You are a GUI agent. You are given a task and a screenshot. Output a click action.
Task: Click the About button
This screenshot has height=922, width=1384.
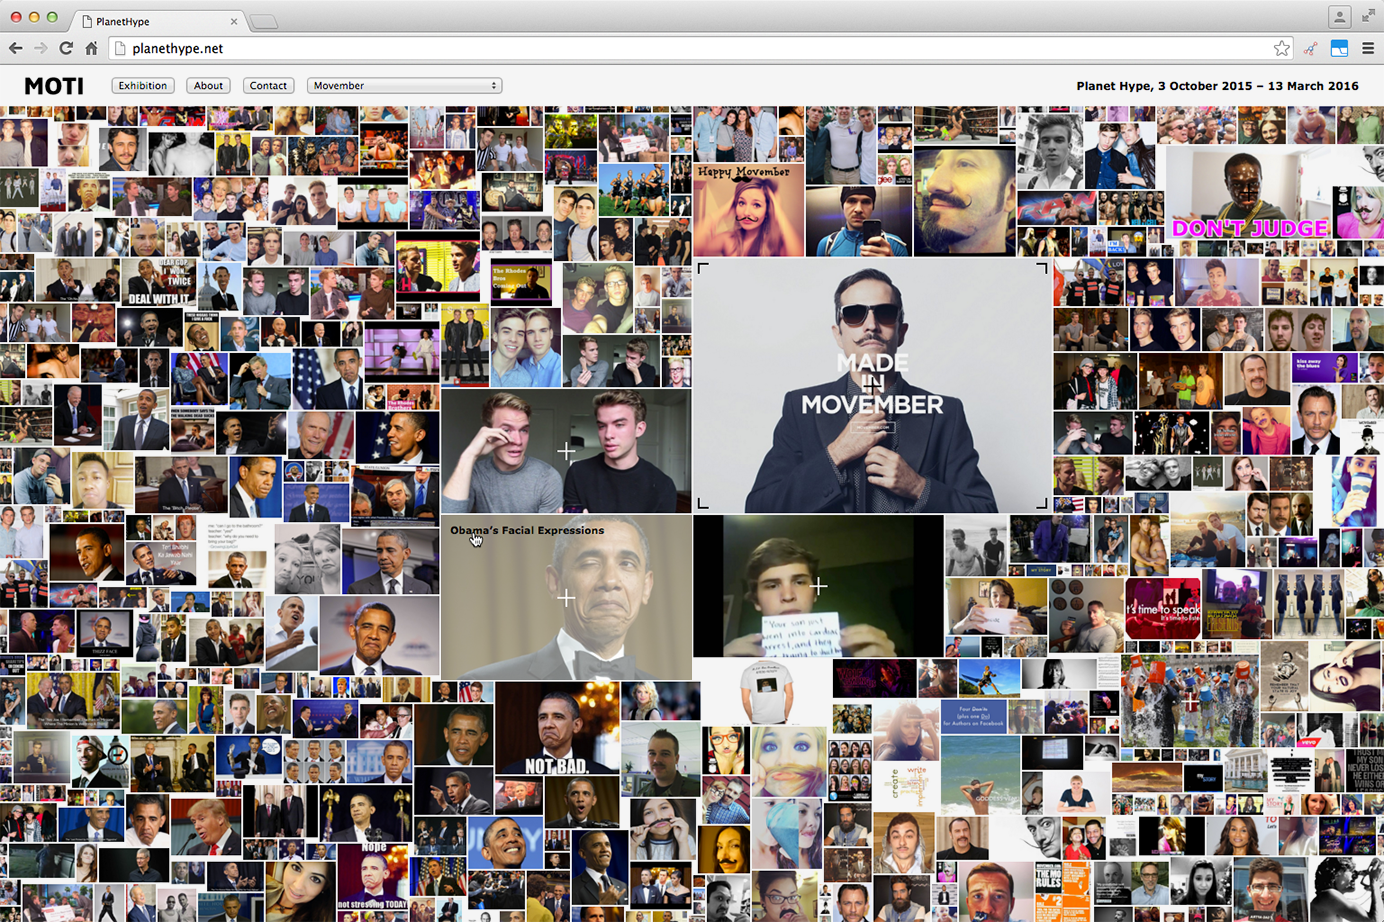pyautogui.click(x=208, y=86)
